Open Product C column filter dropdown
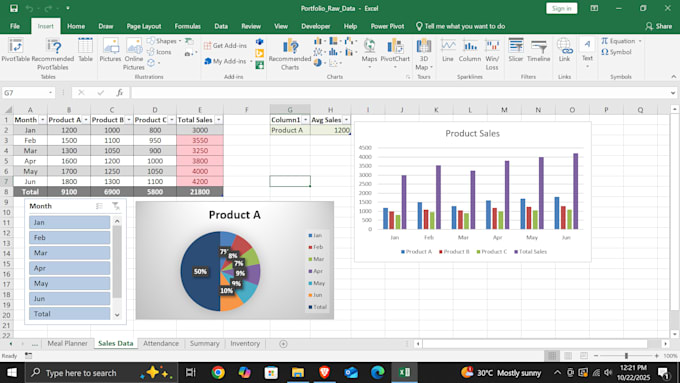 click(172, 120)
